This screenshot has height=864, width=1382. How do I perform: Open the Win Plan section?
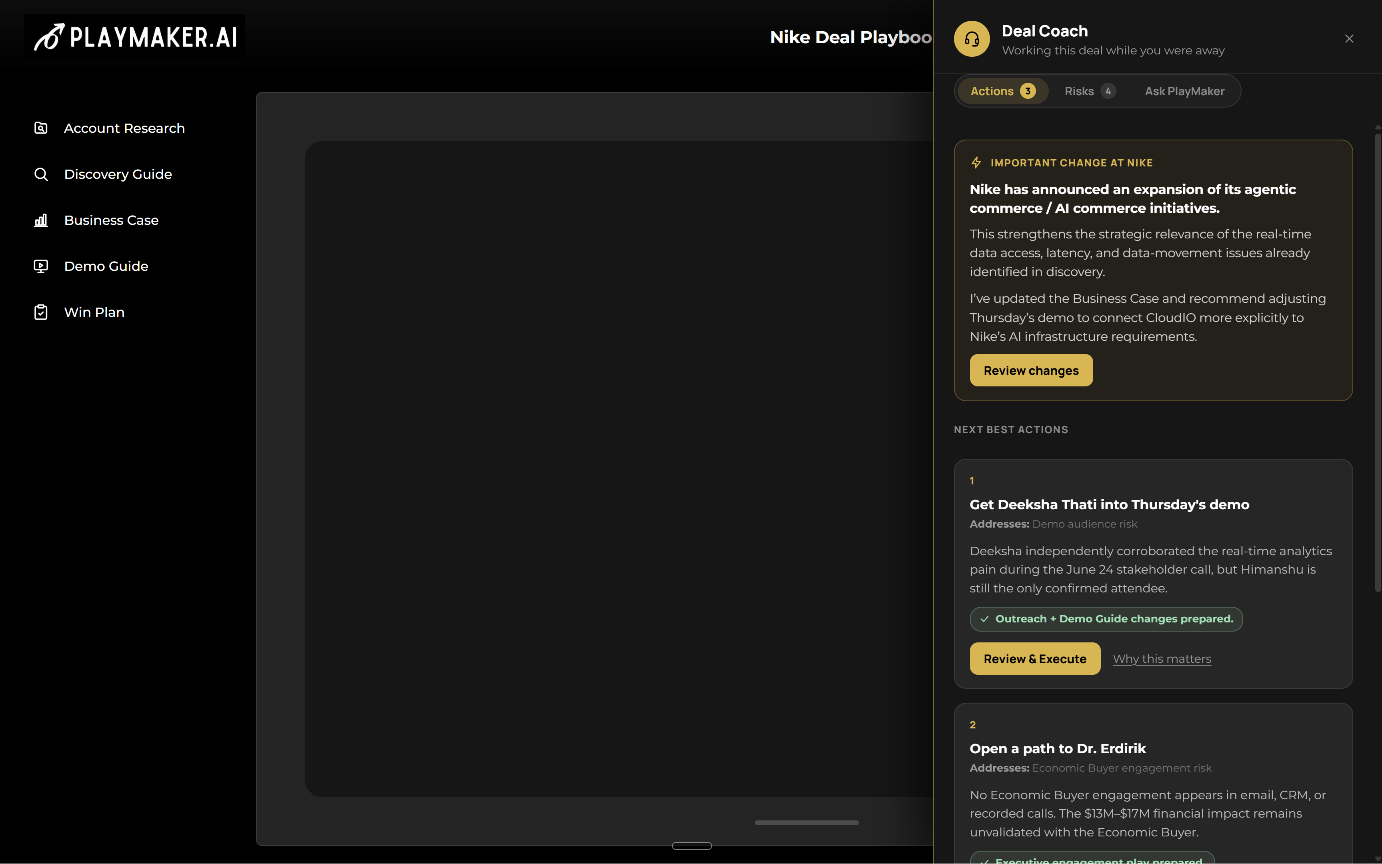tap(94, 312)
